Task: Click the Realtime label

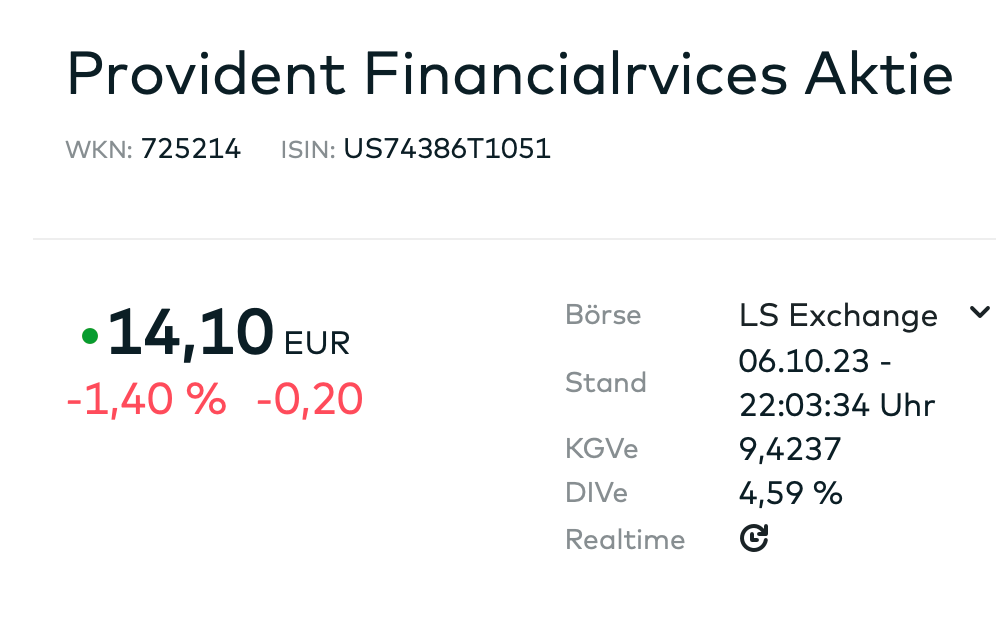Action: (x=625, y=540)
